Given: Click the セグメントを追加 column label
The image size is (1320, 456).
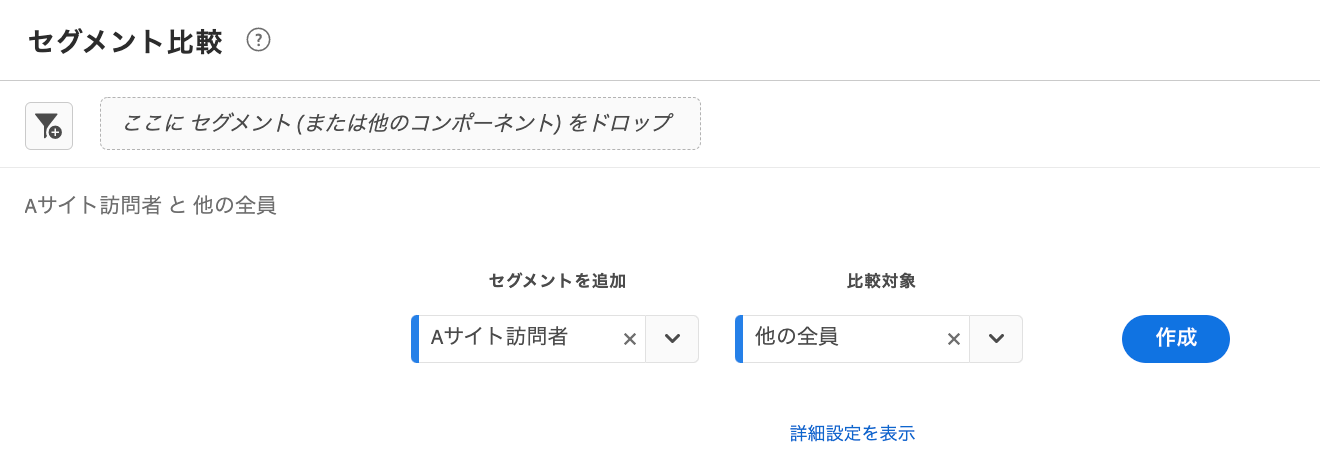Looking at the screenshot, I should pos(557,281).
